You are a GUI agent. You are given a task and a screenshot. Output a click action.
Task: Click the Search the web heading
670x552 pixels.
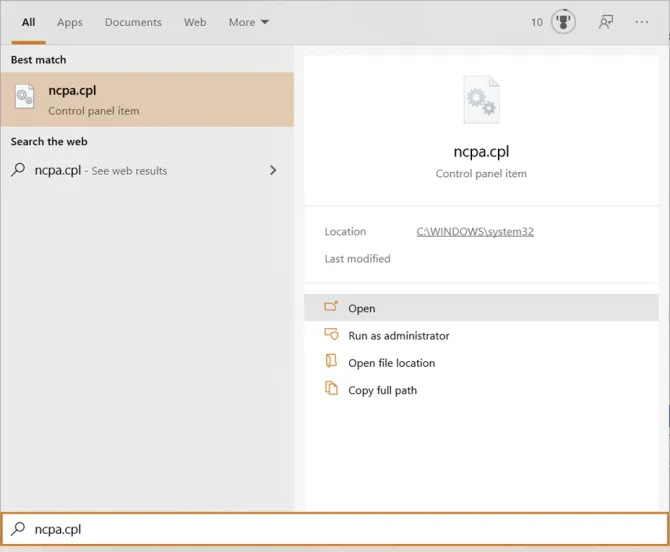pyautogui.click(x=49, y=141)
